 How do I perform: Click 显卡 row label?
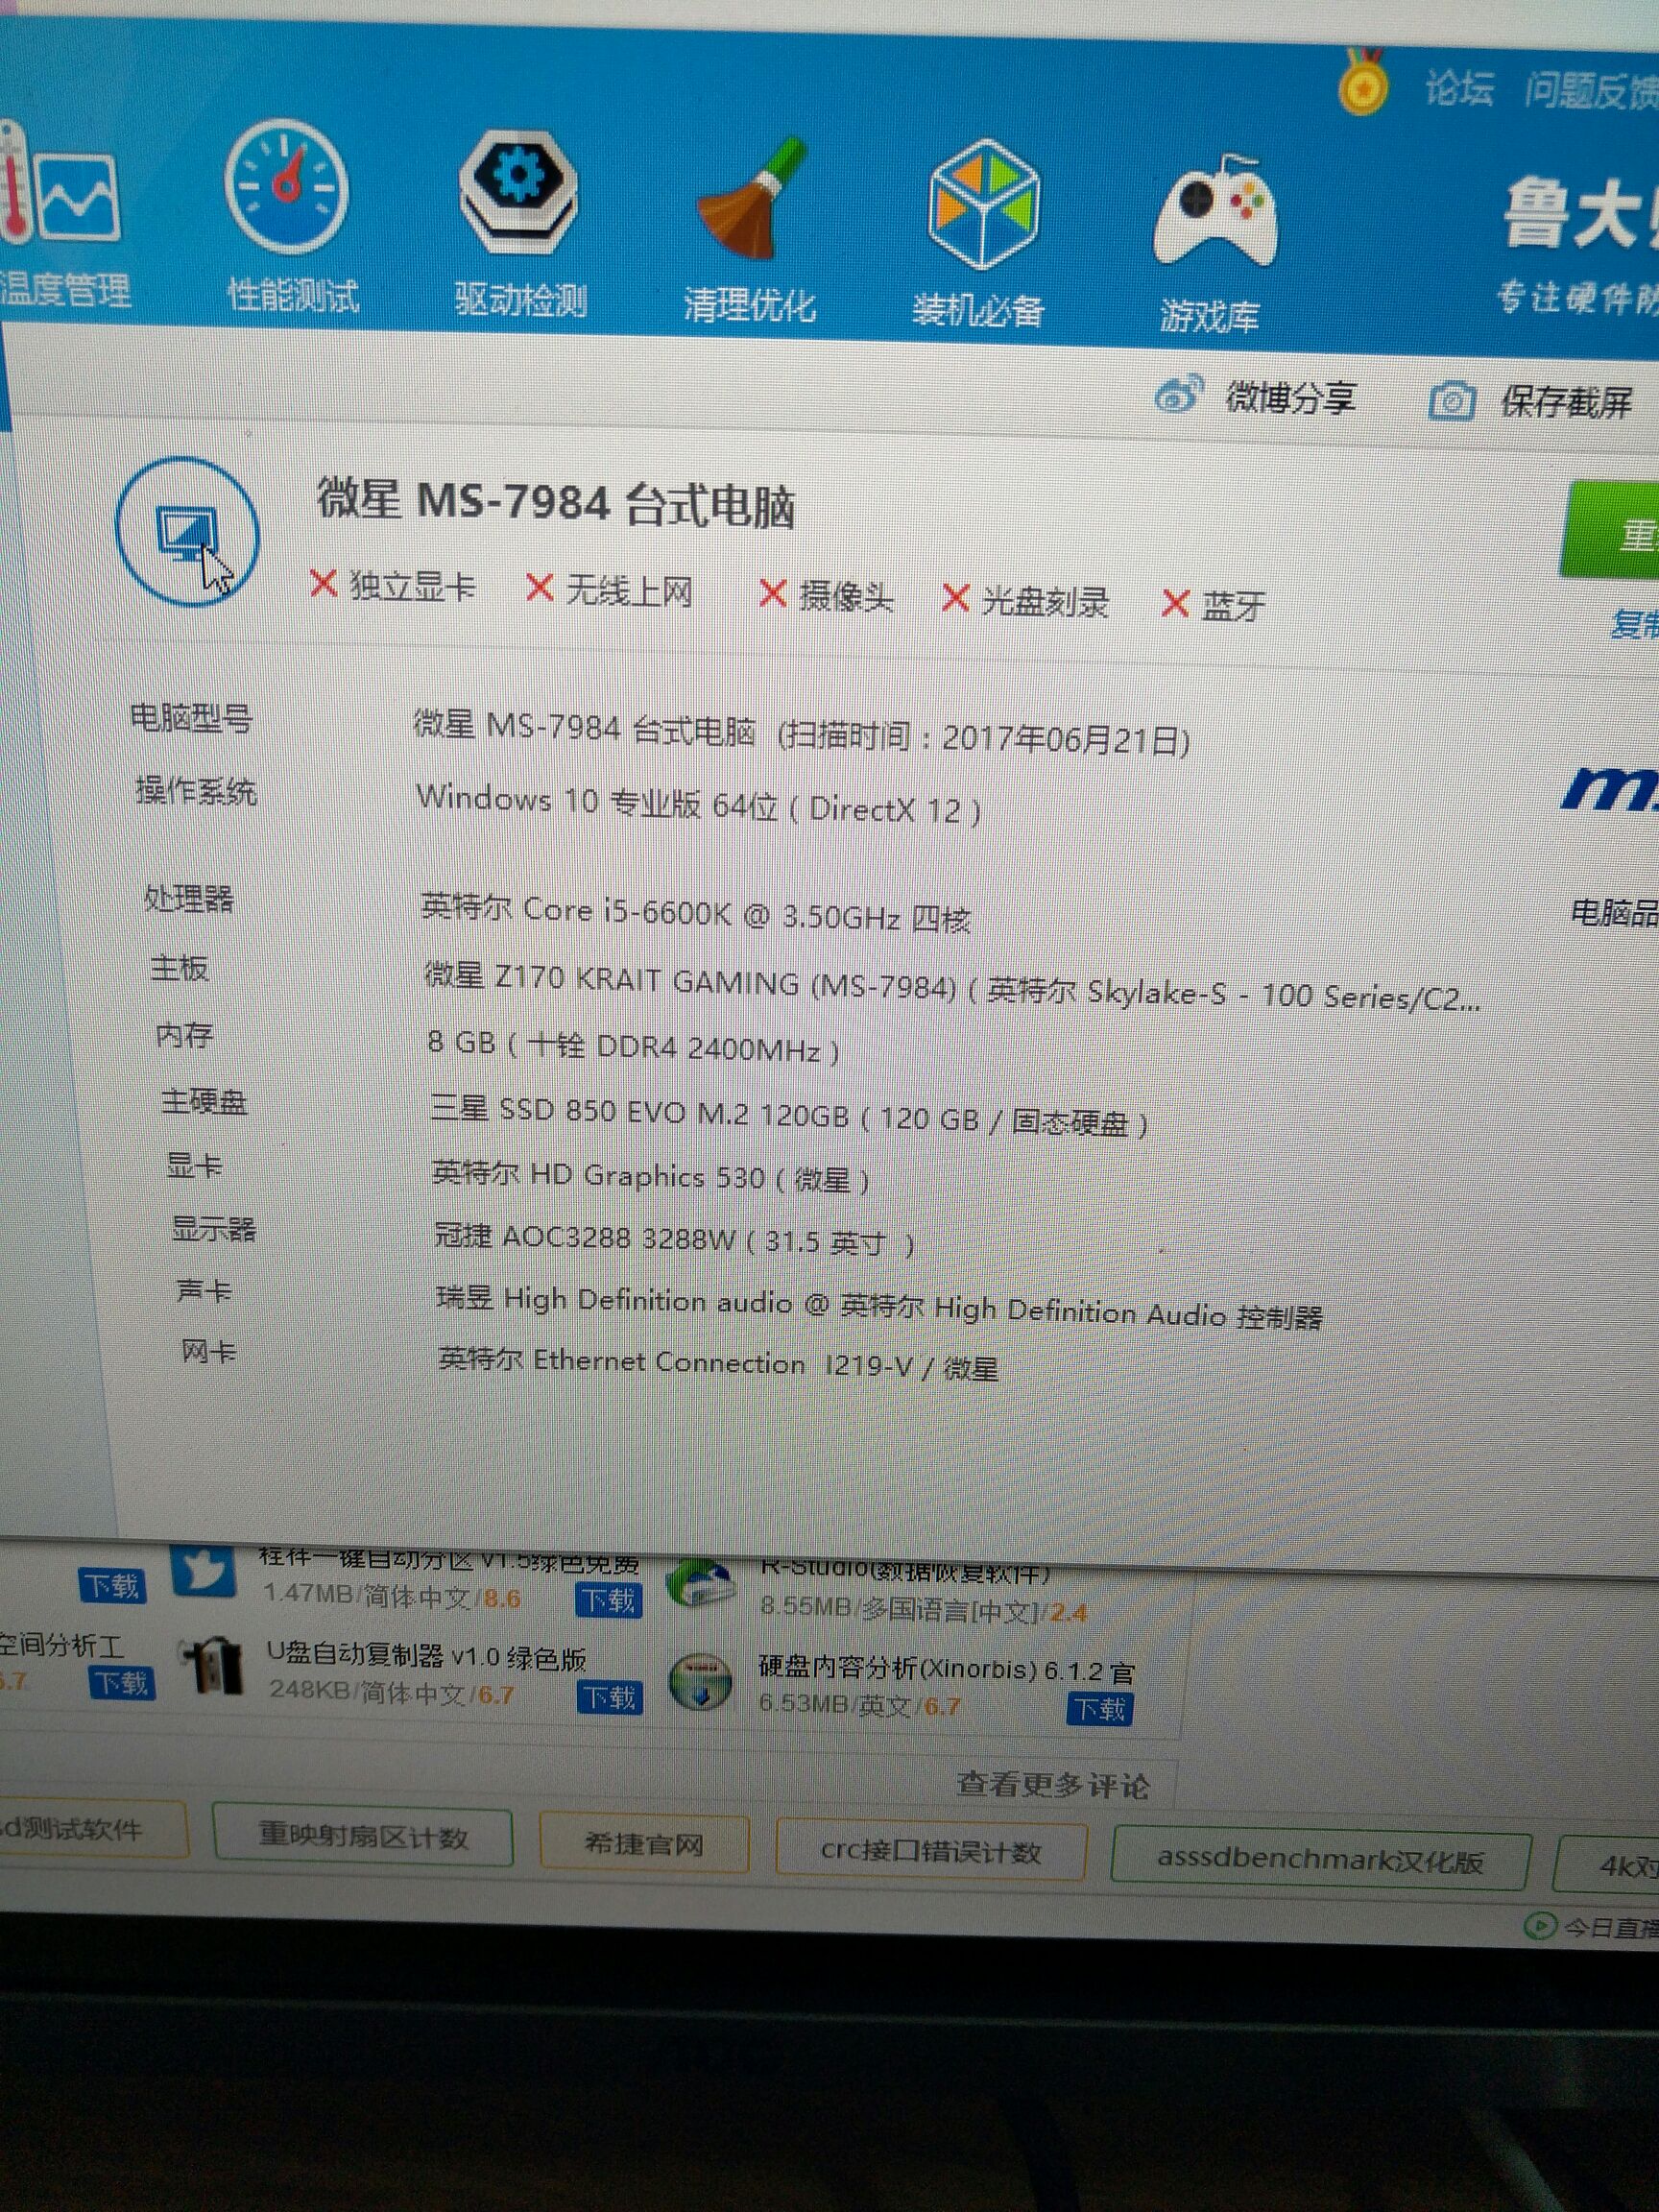195,1166
